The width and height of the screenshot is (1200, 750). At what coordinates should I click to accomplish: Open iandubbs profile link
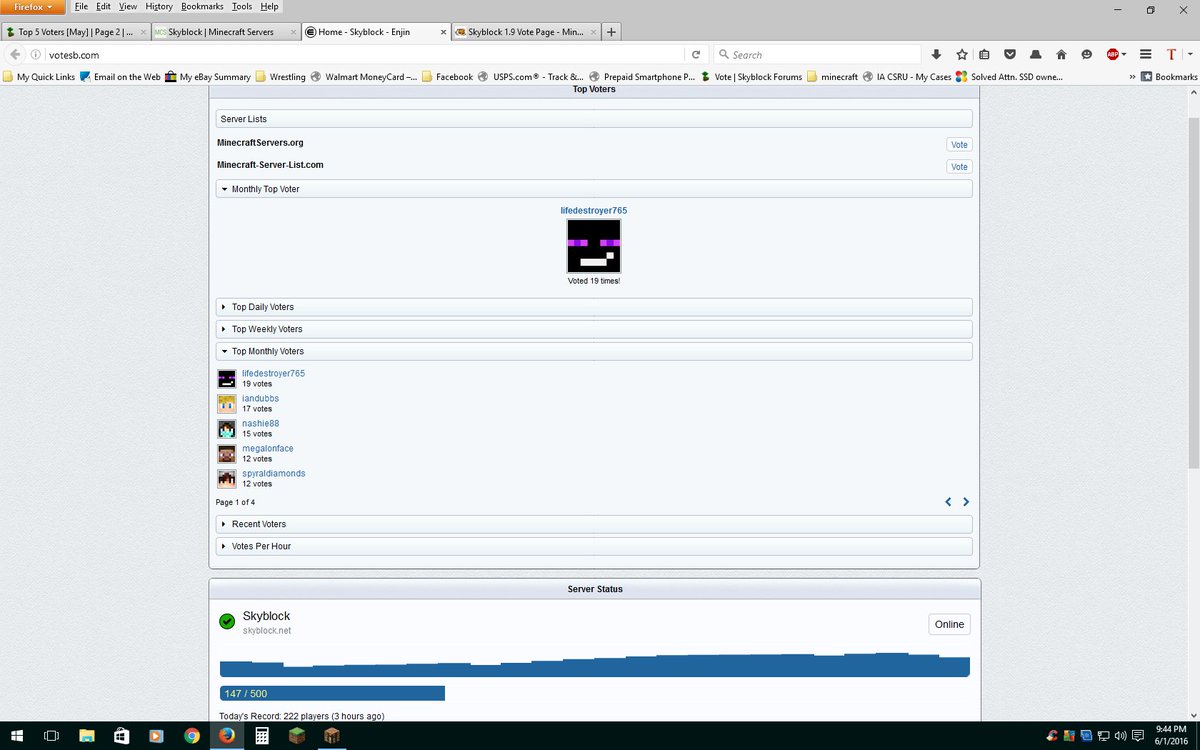pyautogui.click(x=260, y=398)
